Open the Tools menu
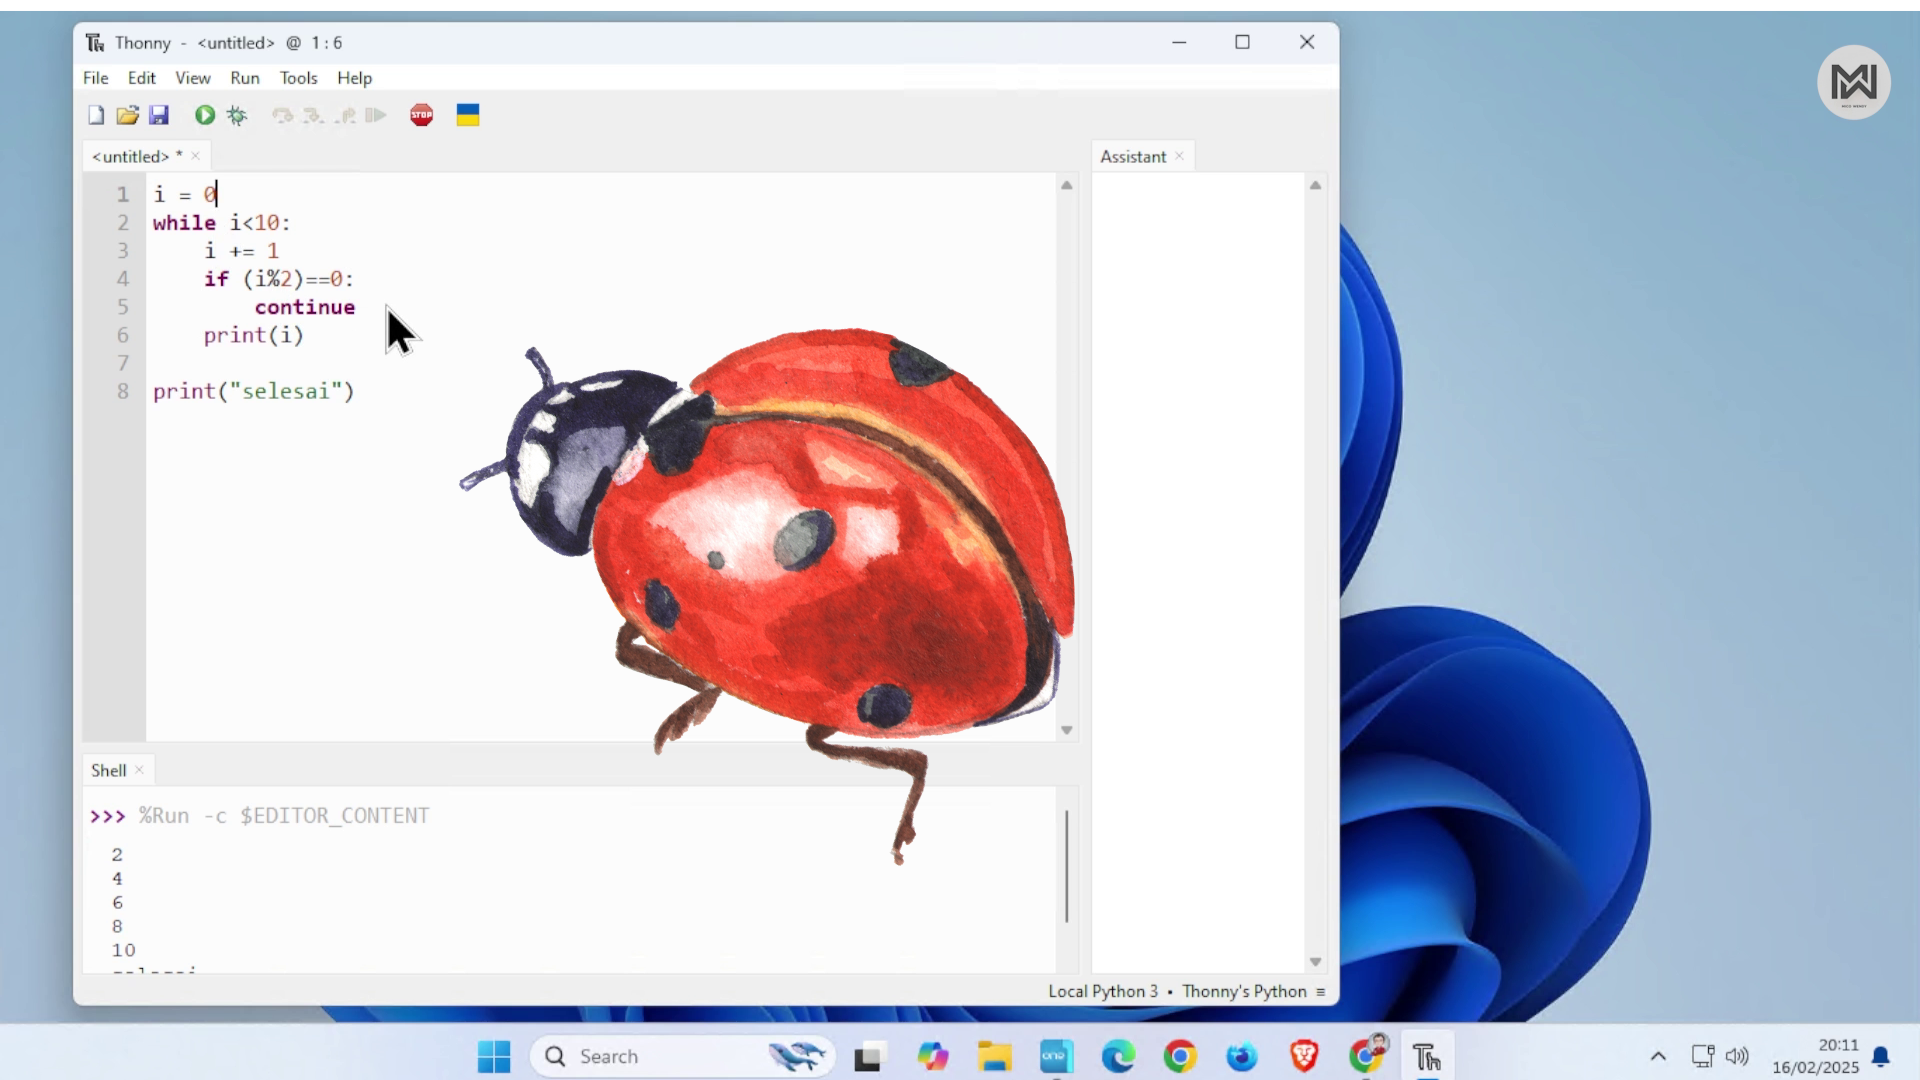The height and width of the screenshot is (1080, 1920). [298, 78]
